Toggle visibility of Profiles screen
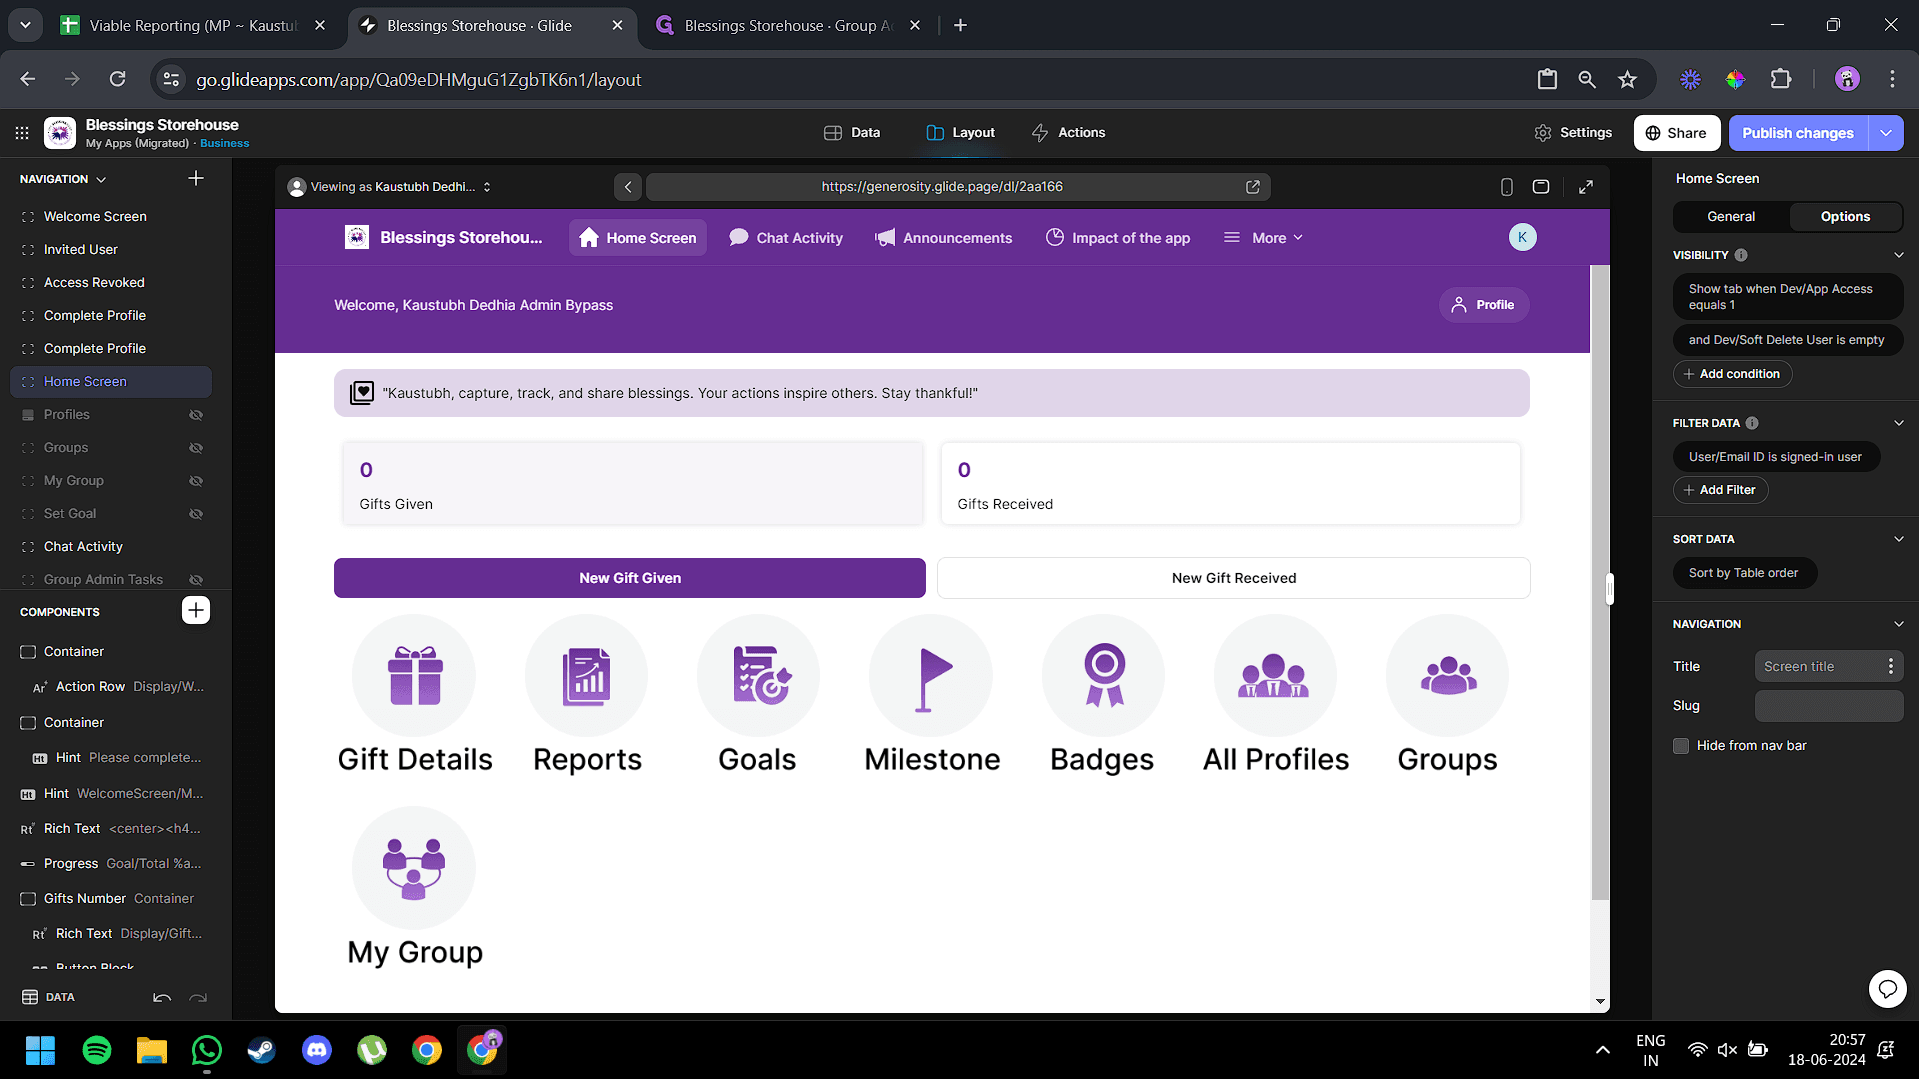The width and height of the screenshot is (1919, 1079). [196, 415]
